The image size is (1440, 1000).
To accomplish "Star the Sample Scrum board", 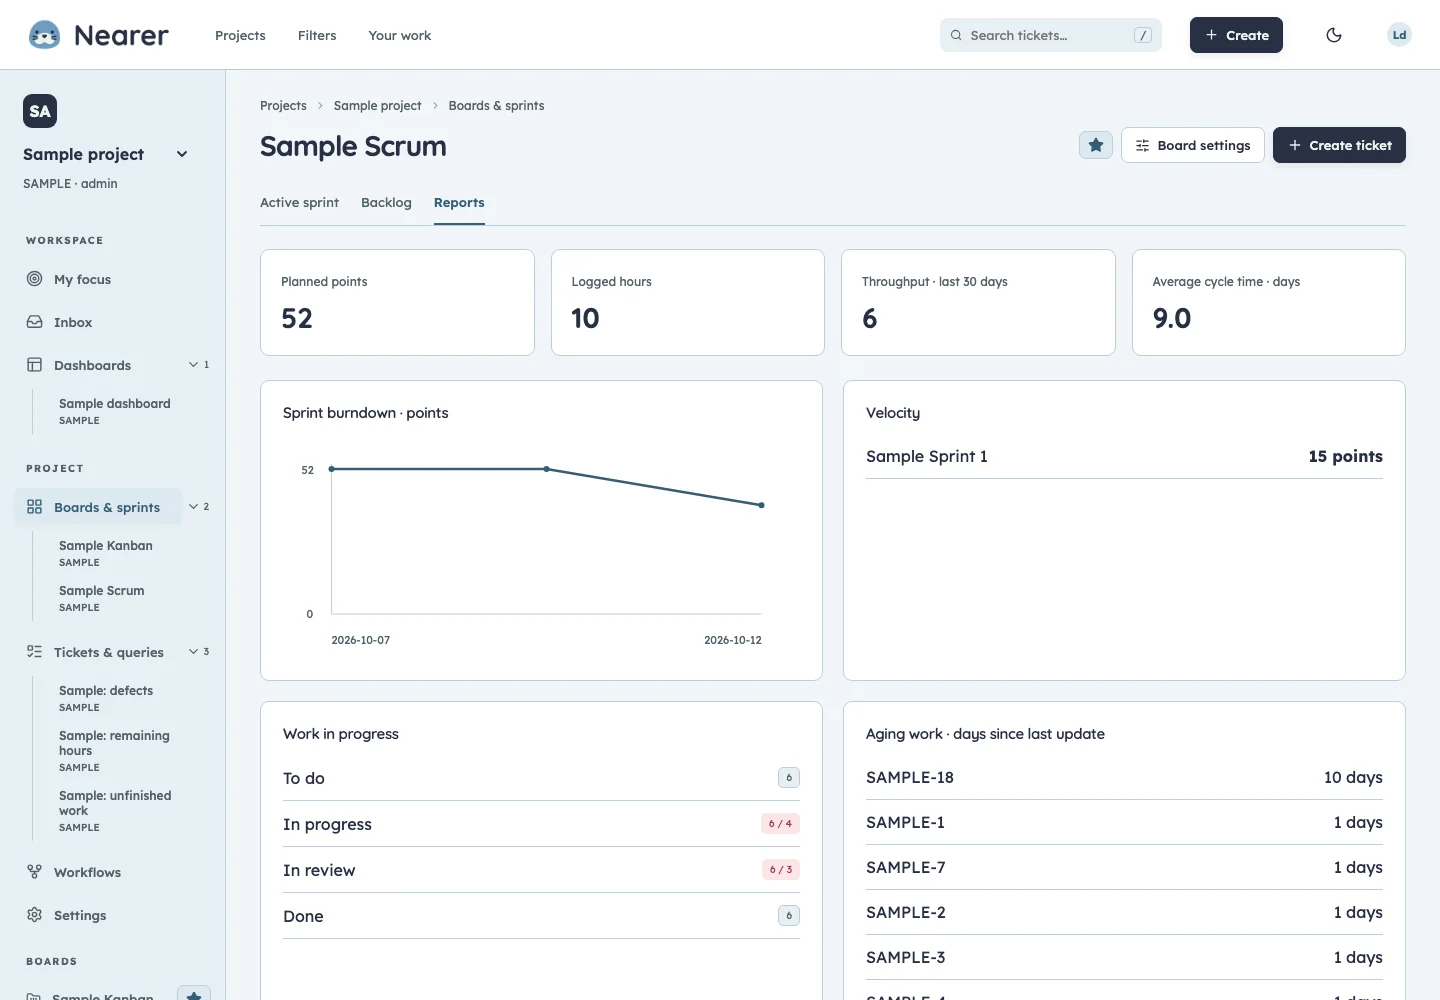I will point(1096,145).
